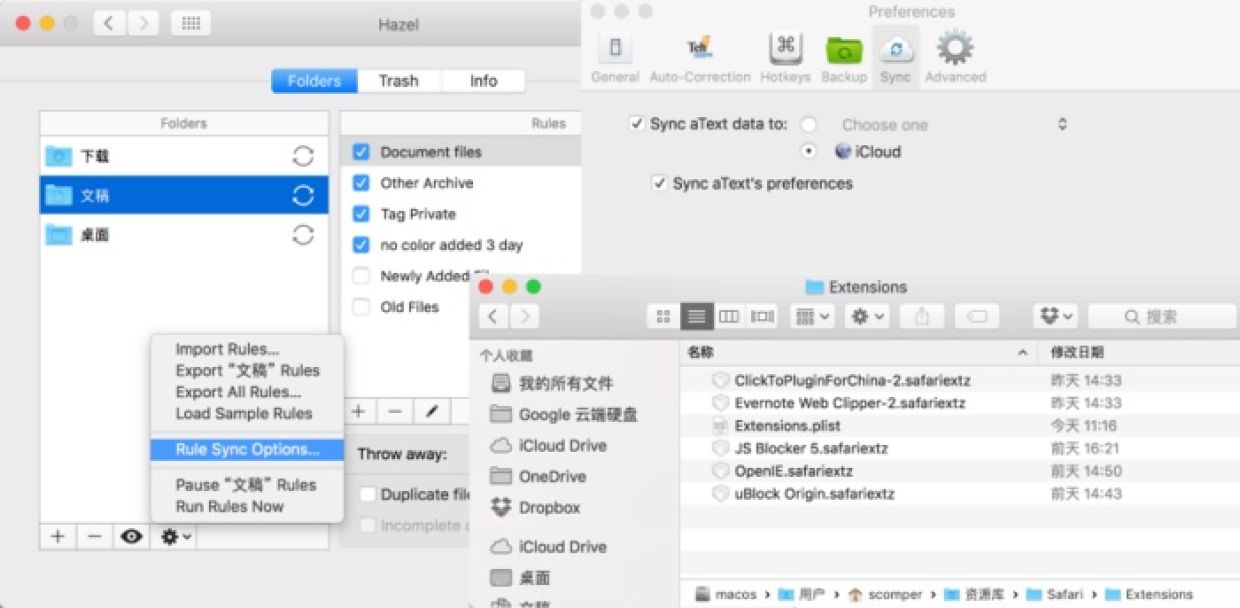Toggle Document files rule checkbox

pyautogui.click(x=362, y=152)
